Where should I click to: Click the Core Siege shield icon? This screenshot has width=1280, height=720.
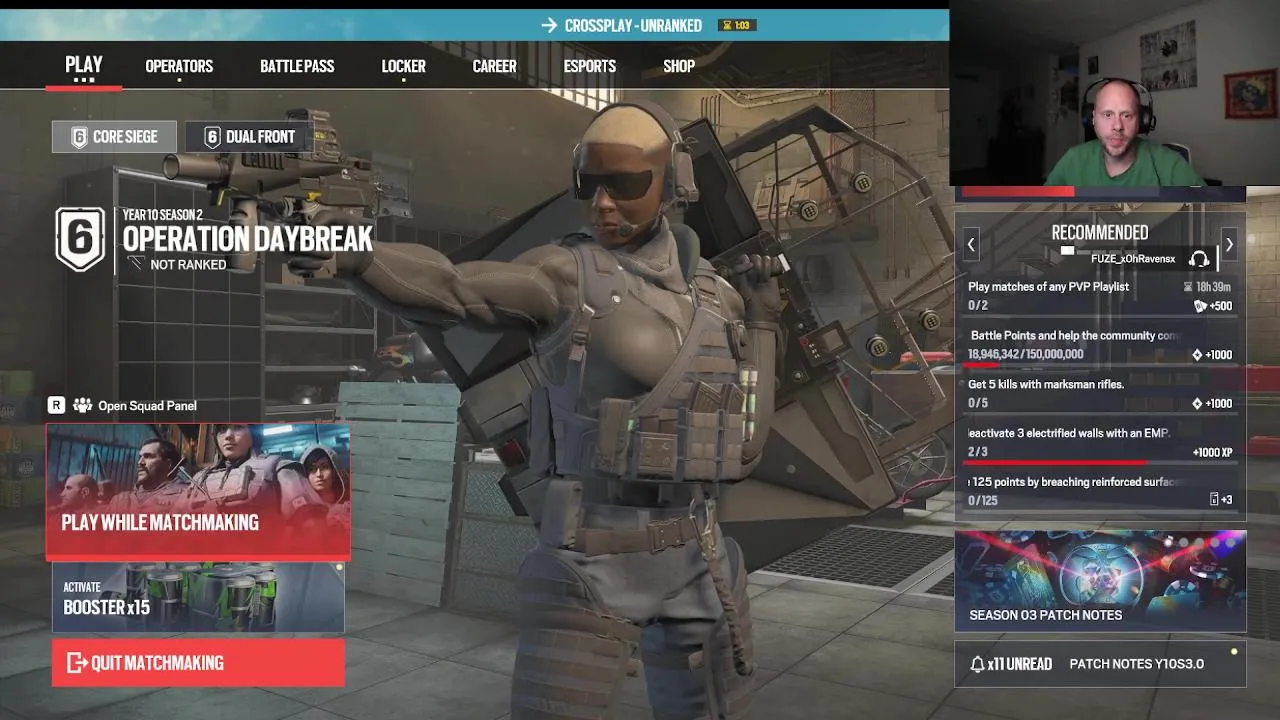[79, 137]
